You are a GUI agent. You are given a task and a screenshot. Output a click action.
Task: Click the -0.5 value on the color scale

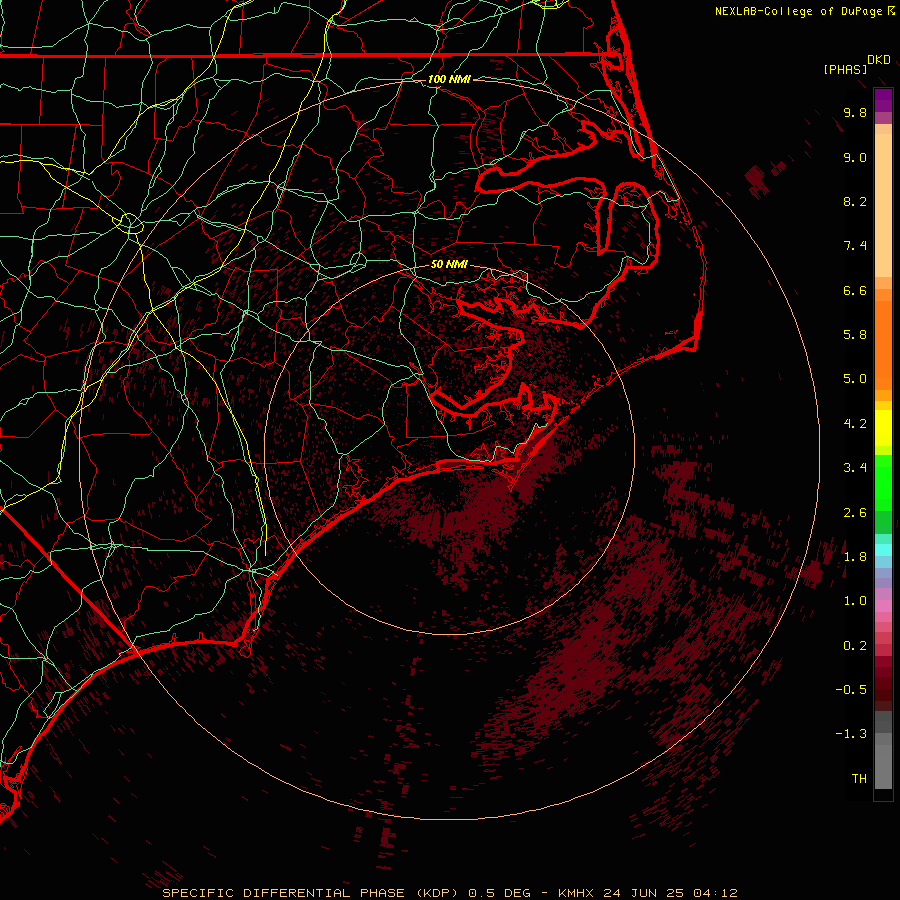point(851,690)
